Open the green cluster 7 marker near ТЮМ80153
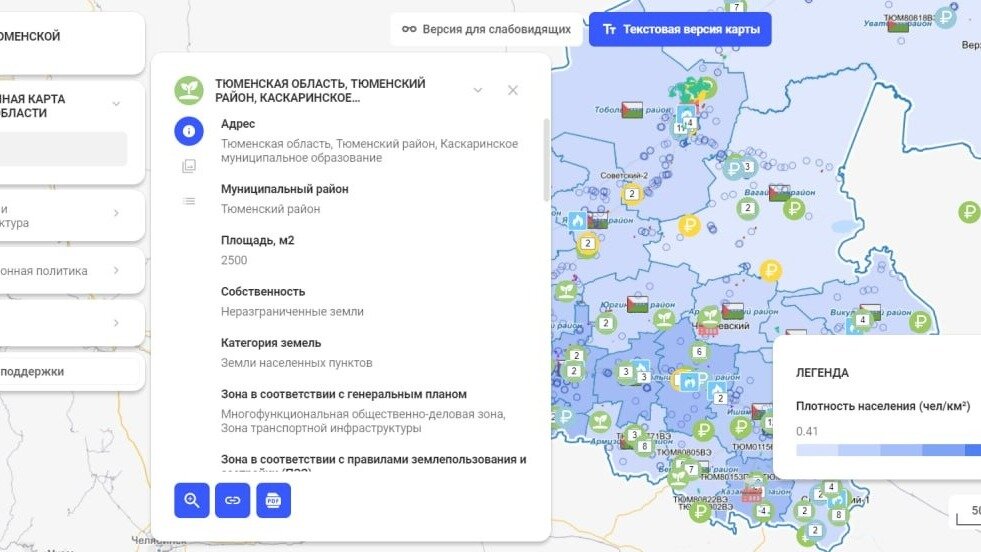Viewport: 981px width, 552px height. (x=691, y=469)
